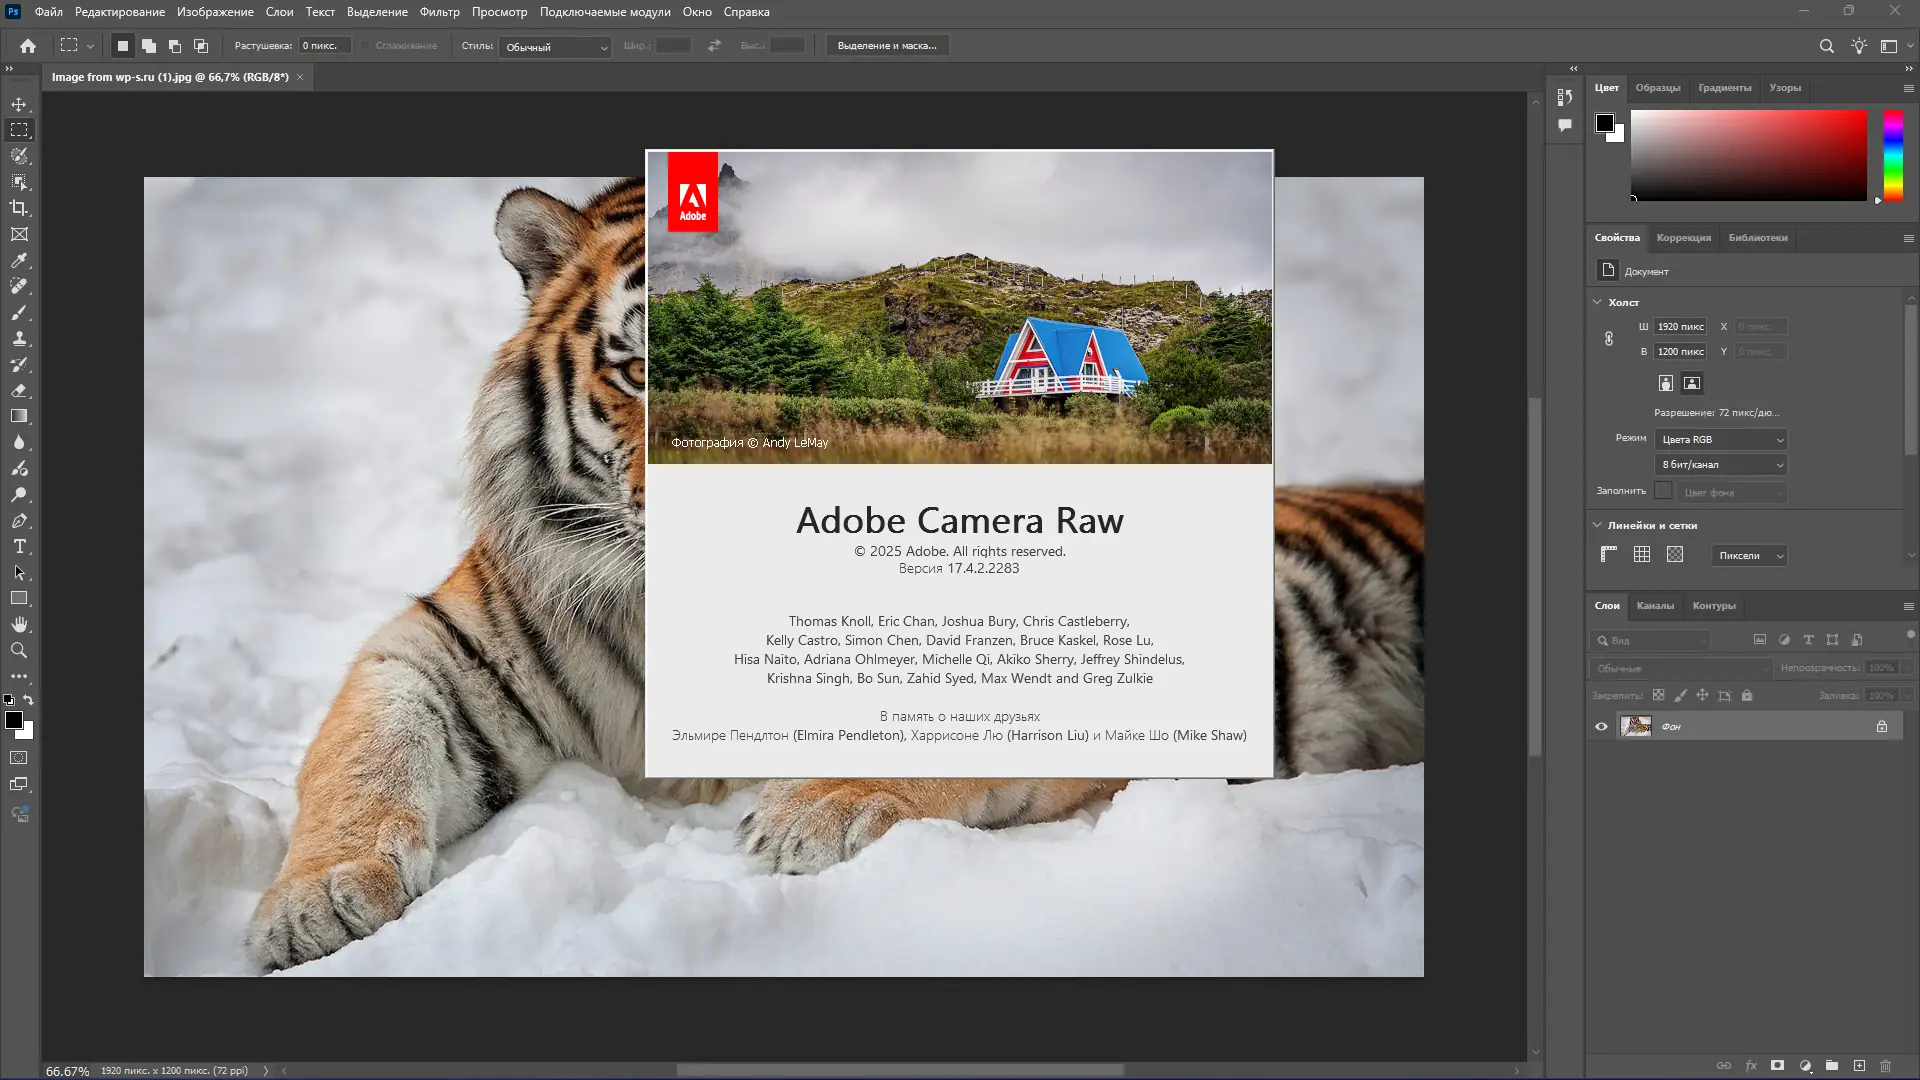Viewport: 1920px width, 1080px height.
Task: Toggle Quick Mask mode in toolbar
Action: (x=19, y=758)
